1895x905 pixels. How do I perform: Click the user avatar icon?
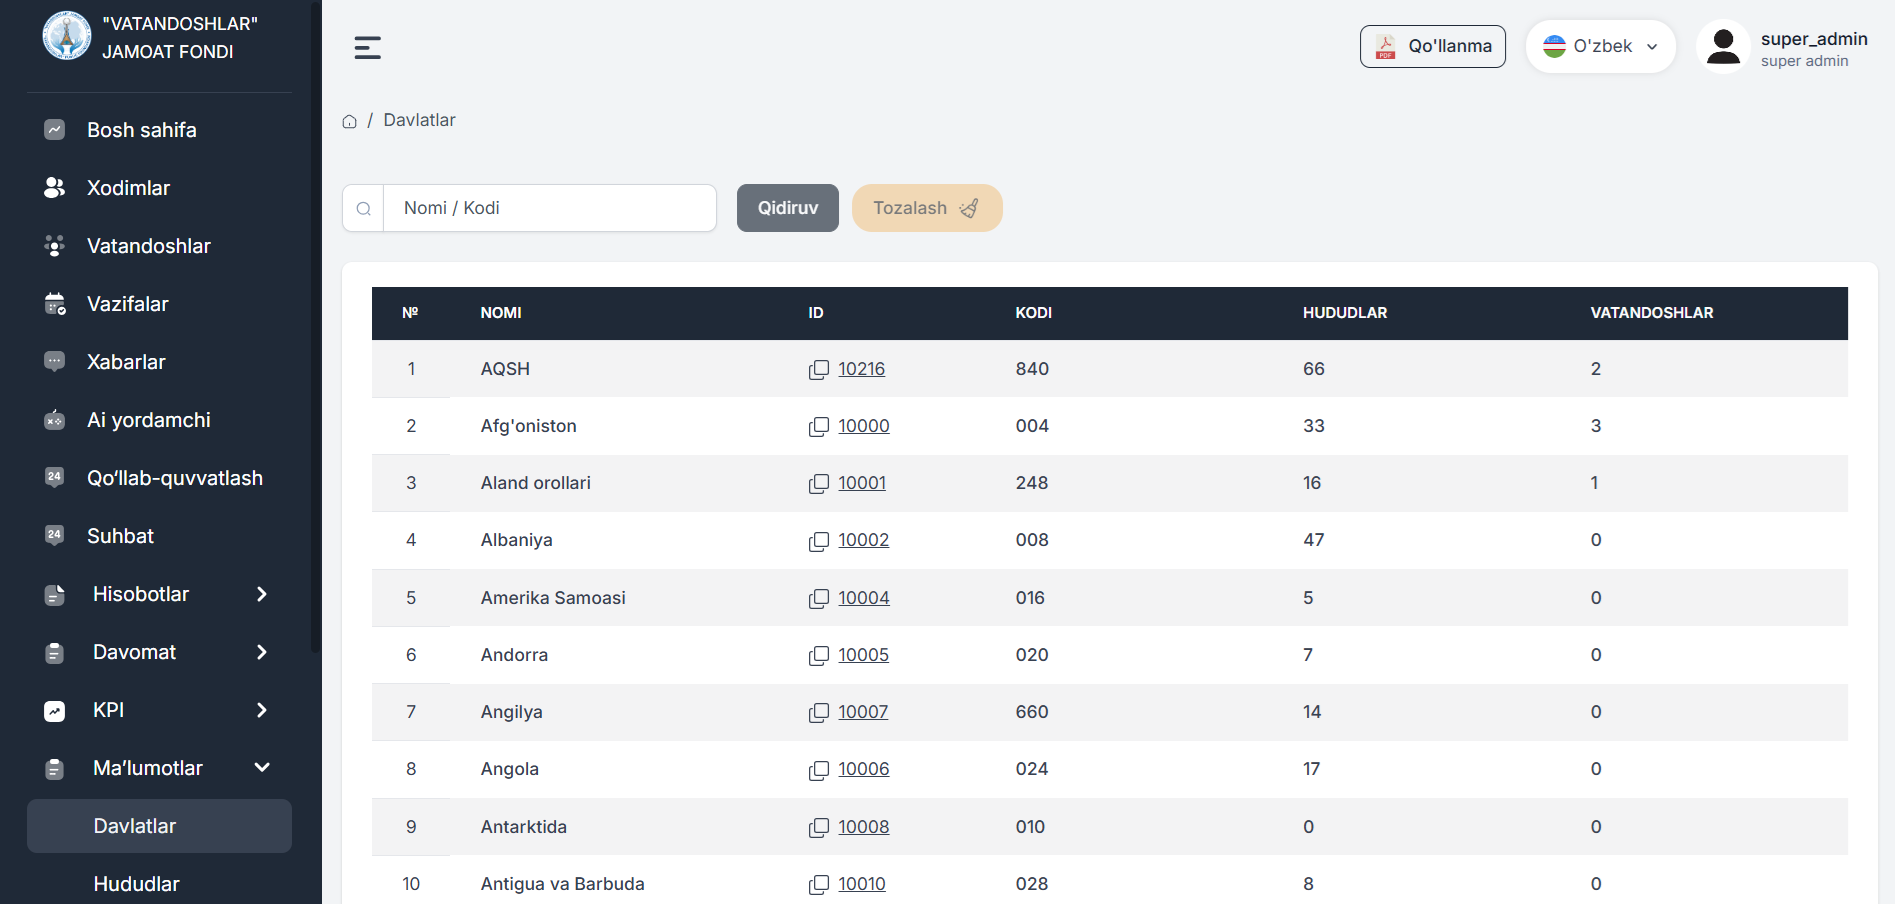[1723, 47]
